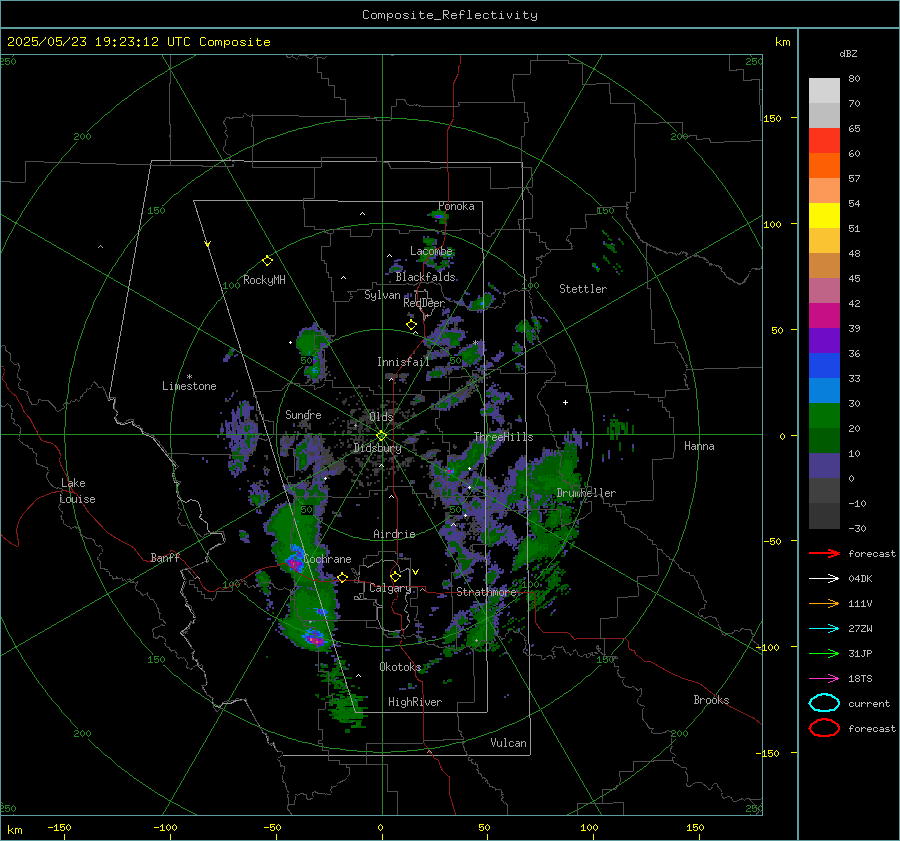Click the Calgary label
Screen dimensions: 900x841
[x=390, y=588]
